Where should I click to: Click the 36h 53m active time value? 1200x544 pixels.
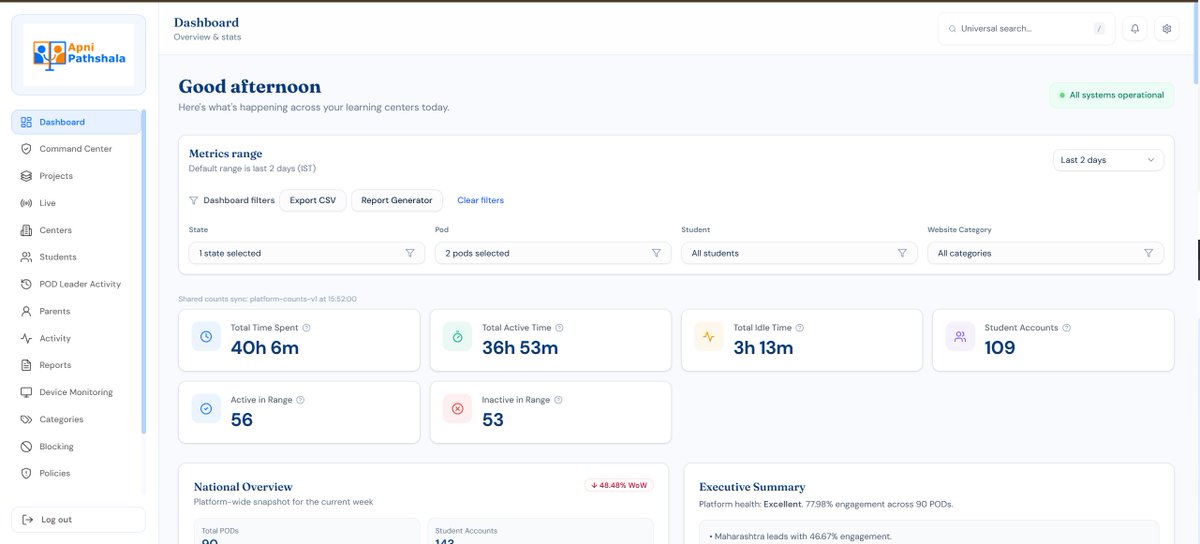(520, 347)
